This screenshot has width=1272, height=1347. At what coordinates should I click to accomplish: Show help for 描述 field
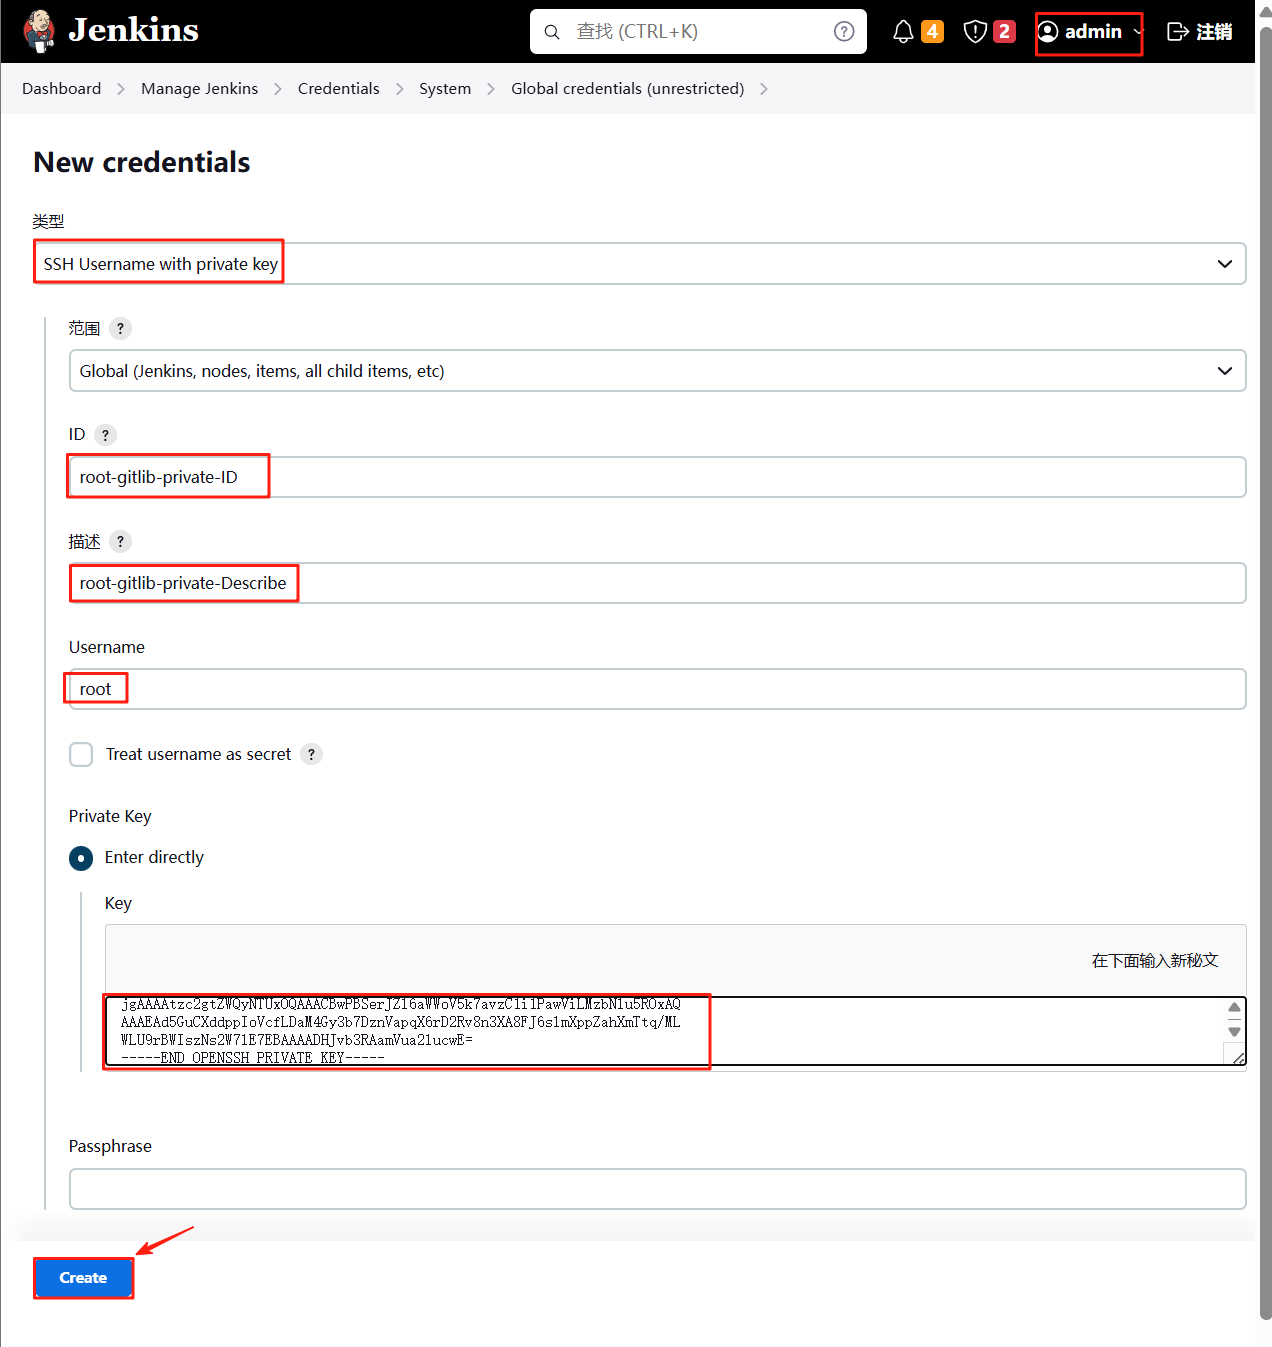(120, 542)
